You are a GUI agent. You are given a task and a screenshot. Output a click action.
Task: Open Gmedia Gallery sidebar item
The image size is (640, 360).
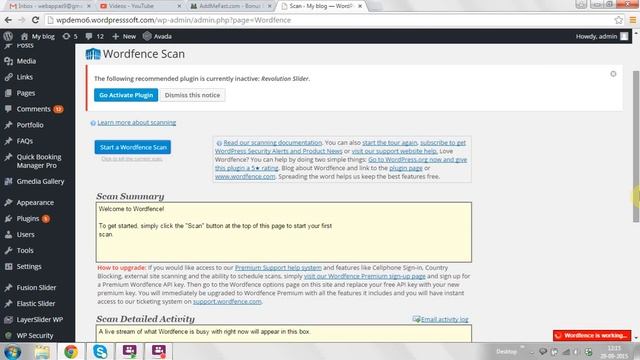click(x=40, y=181)
